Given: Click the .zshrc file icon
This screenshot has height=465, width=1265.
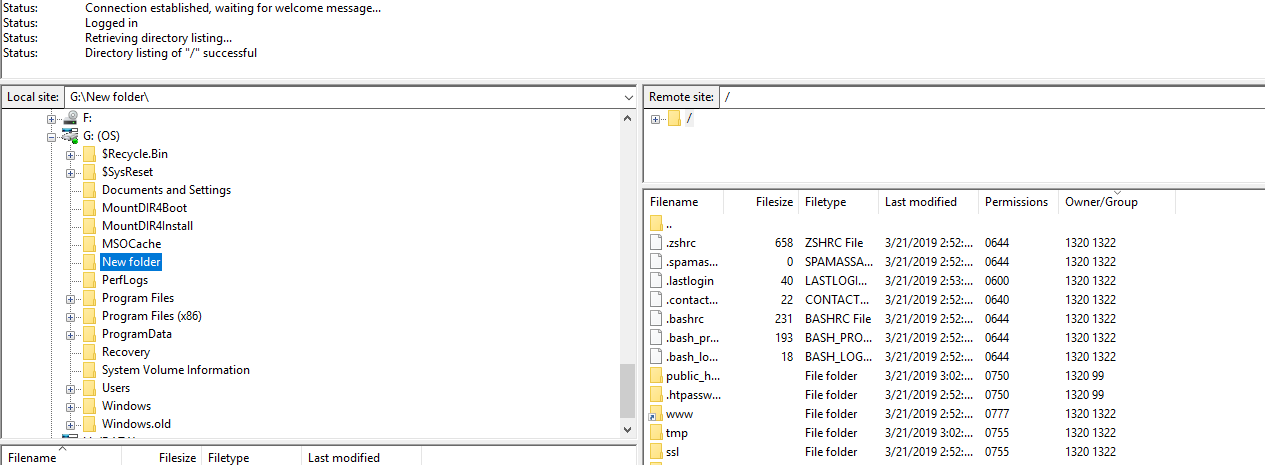Looking at the screenshot, I should [656, 242].
